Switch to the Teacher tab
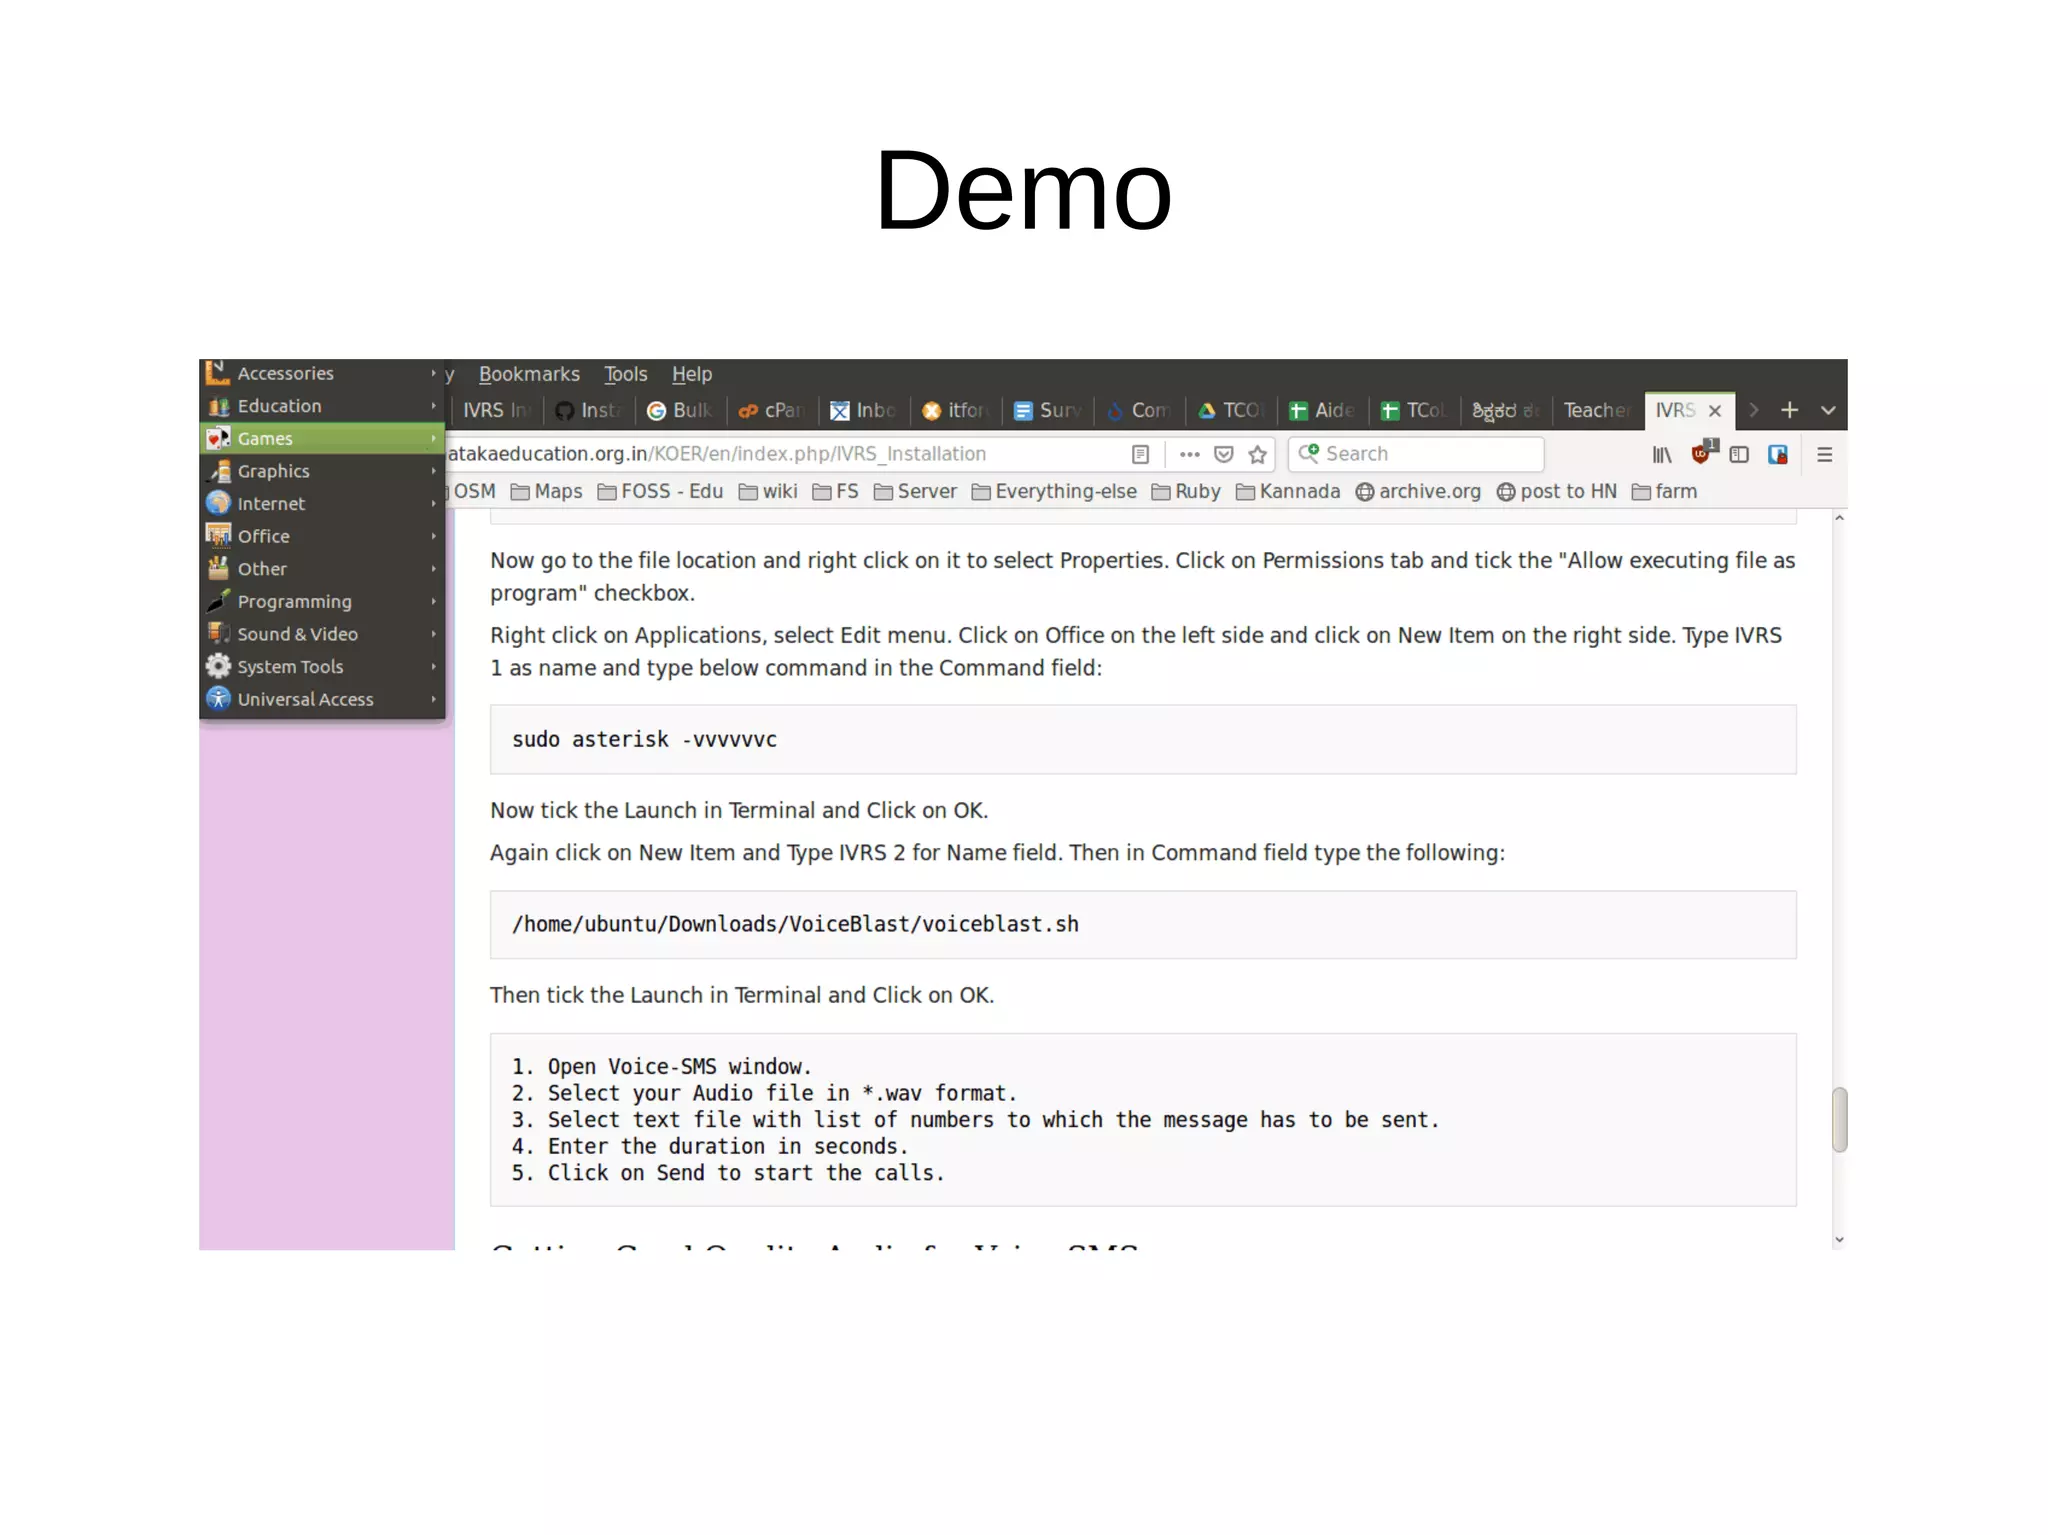The width and height of the screenshot is (2048, 1535). [x=1595, y=410]
